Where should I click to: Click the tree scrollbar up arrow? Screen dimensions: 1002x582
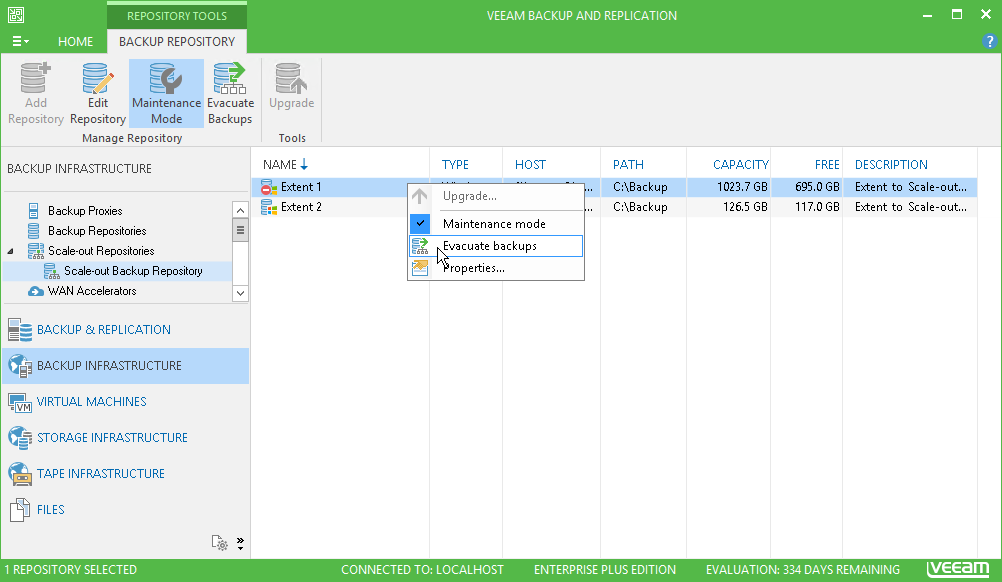[240, 210]
